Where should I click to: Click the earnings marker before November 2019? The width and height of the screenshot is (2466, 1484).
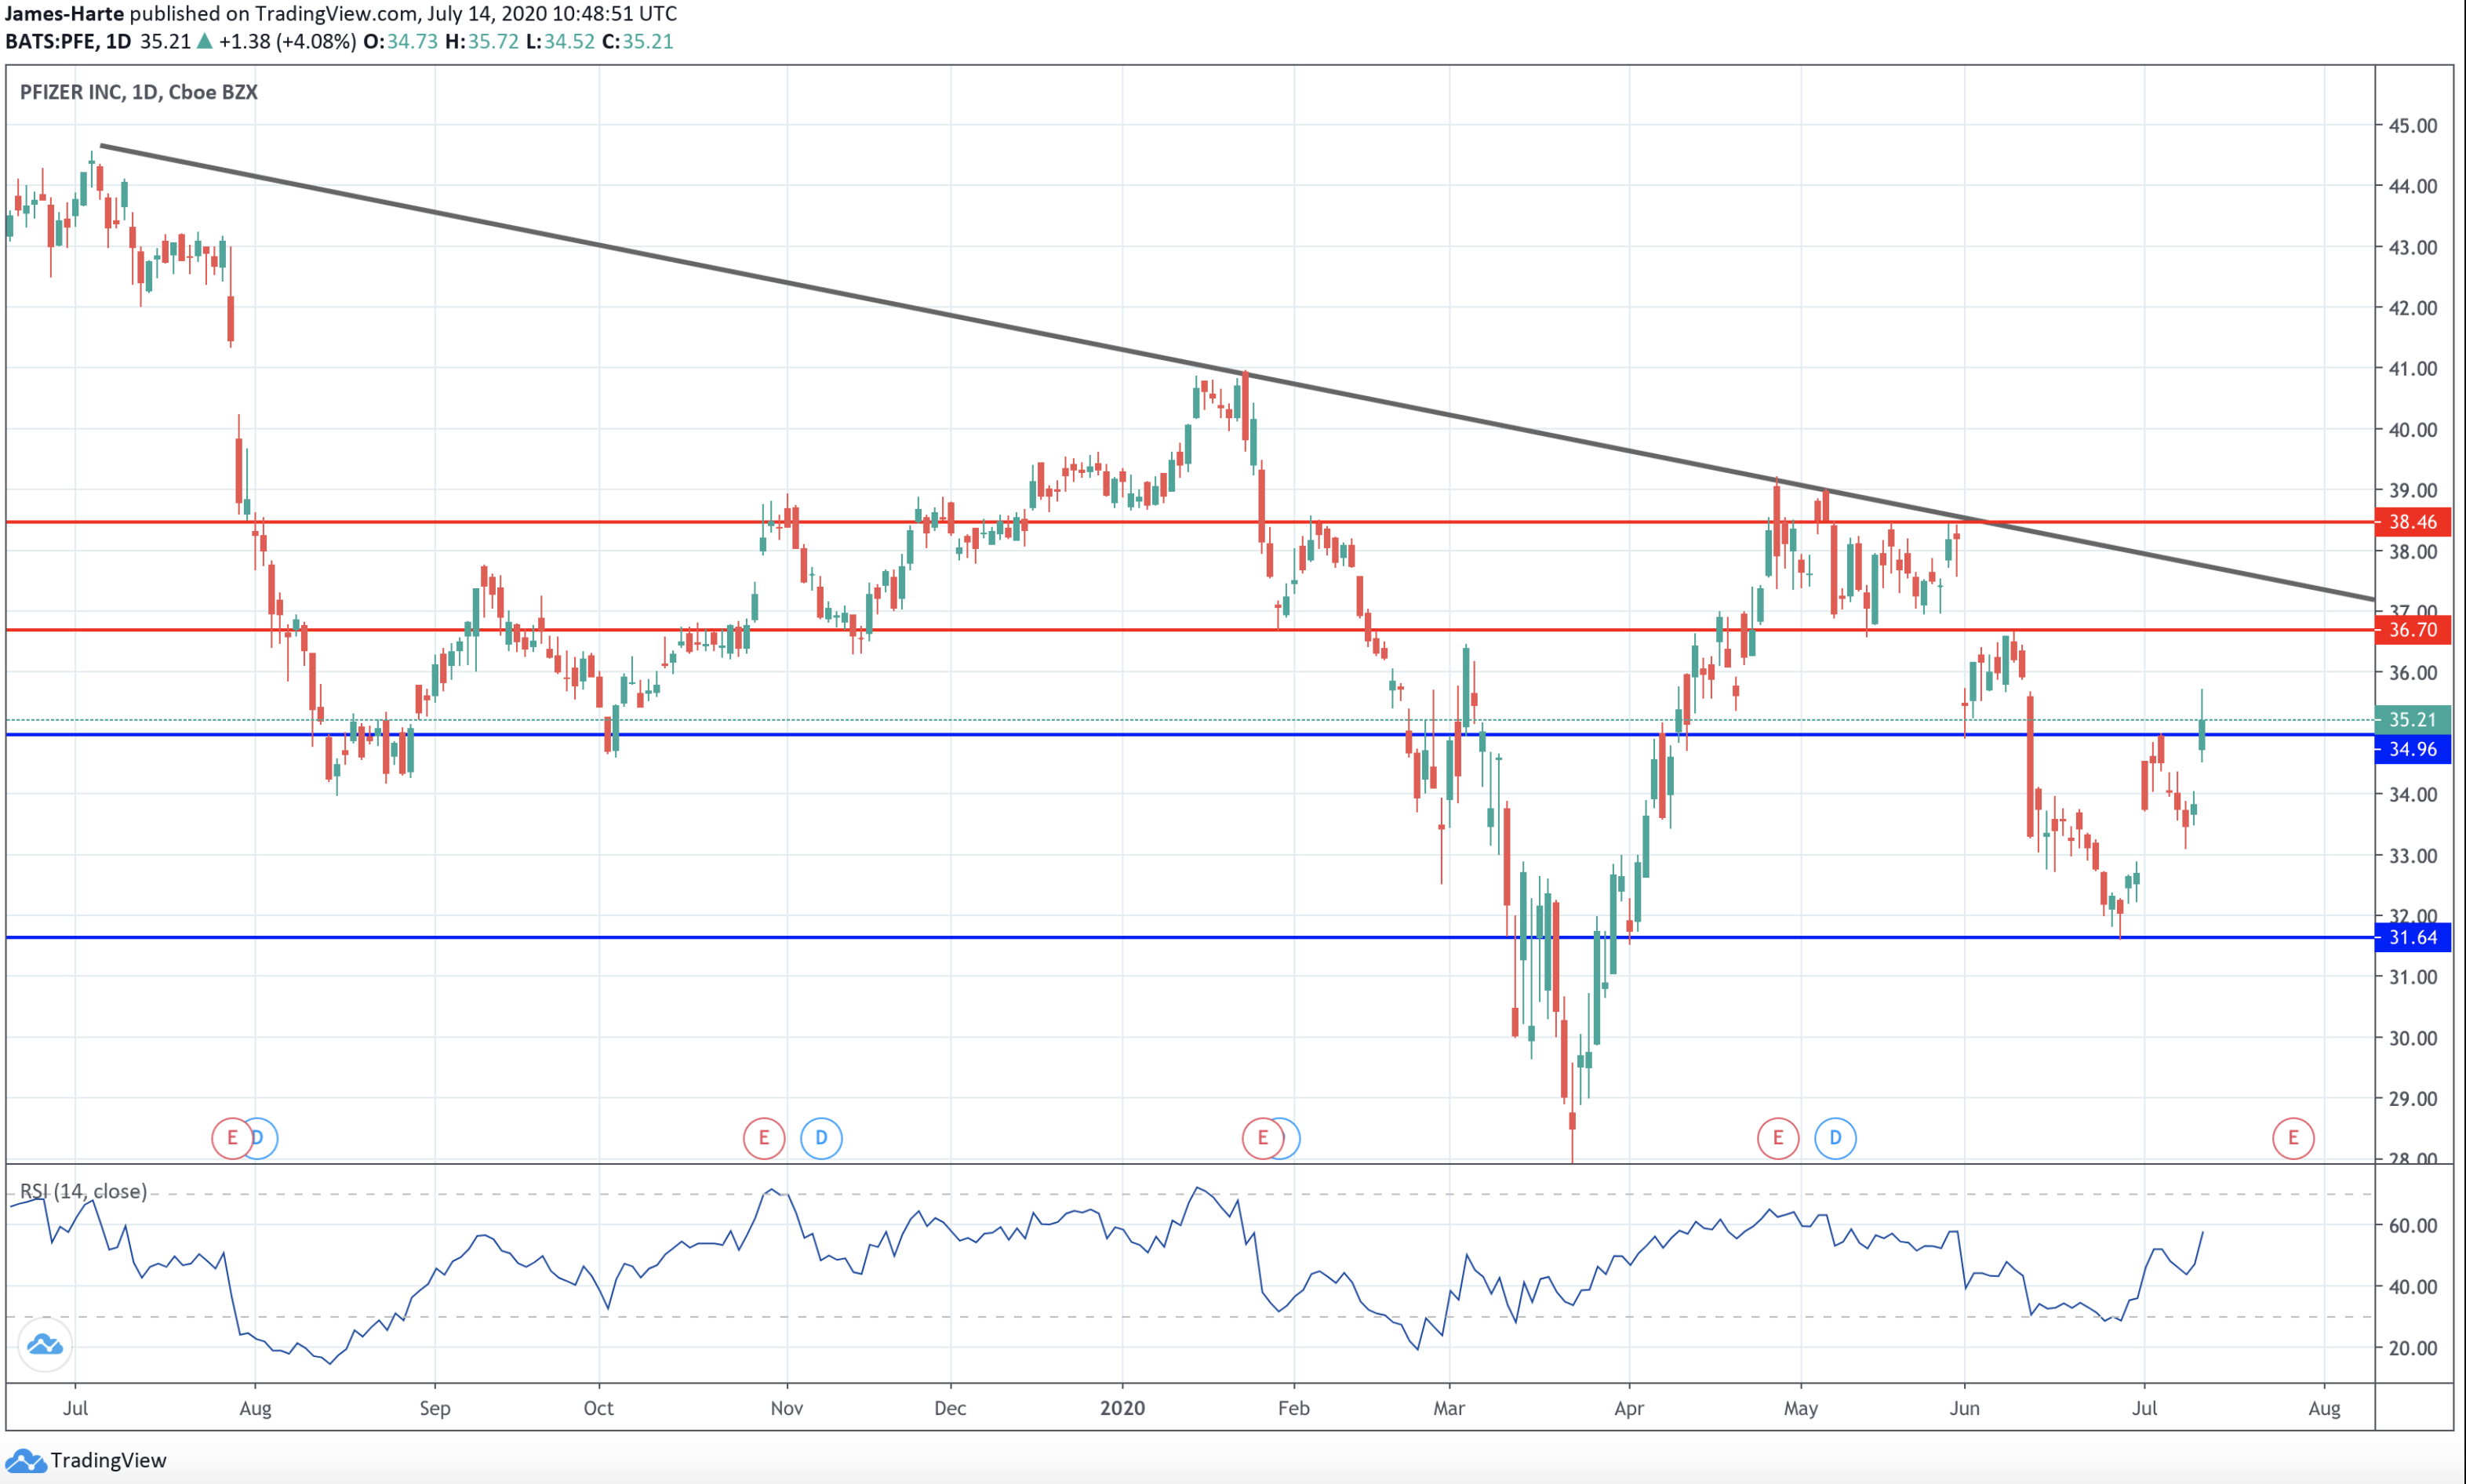(x=764, y=1138)
